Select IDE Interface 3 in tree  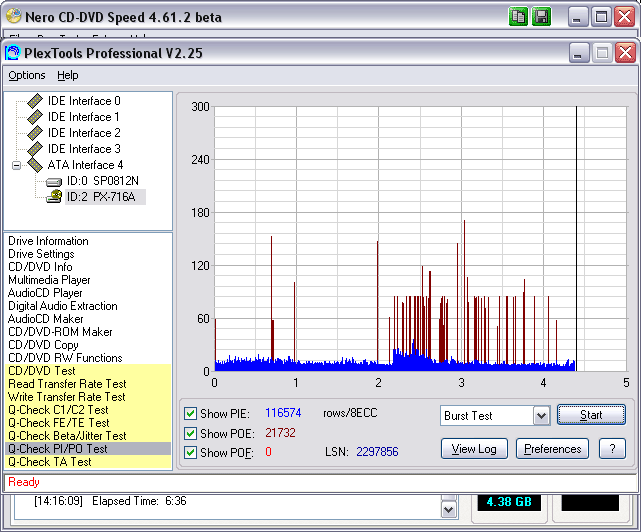84,149
